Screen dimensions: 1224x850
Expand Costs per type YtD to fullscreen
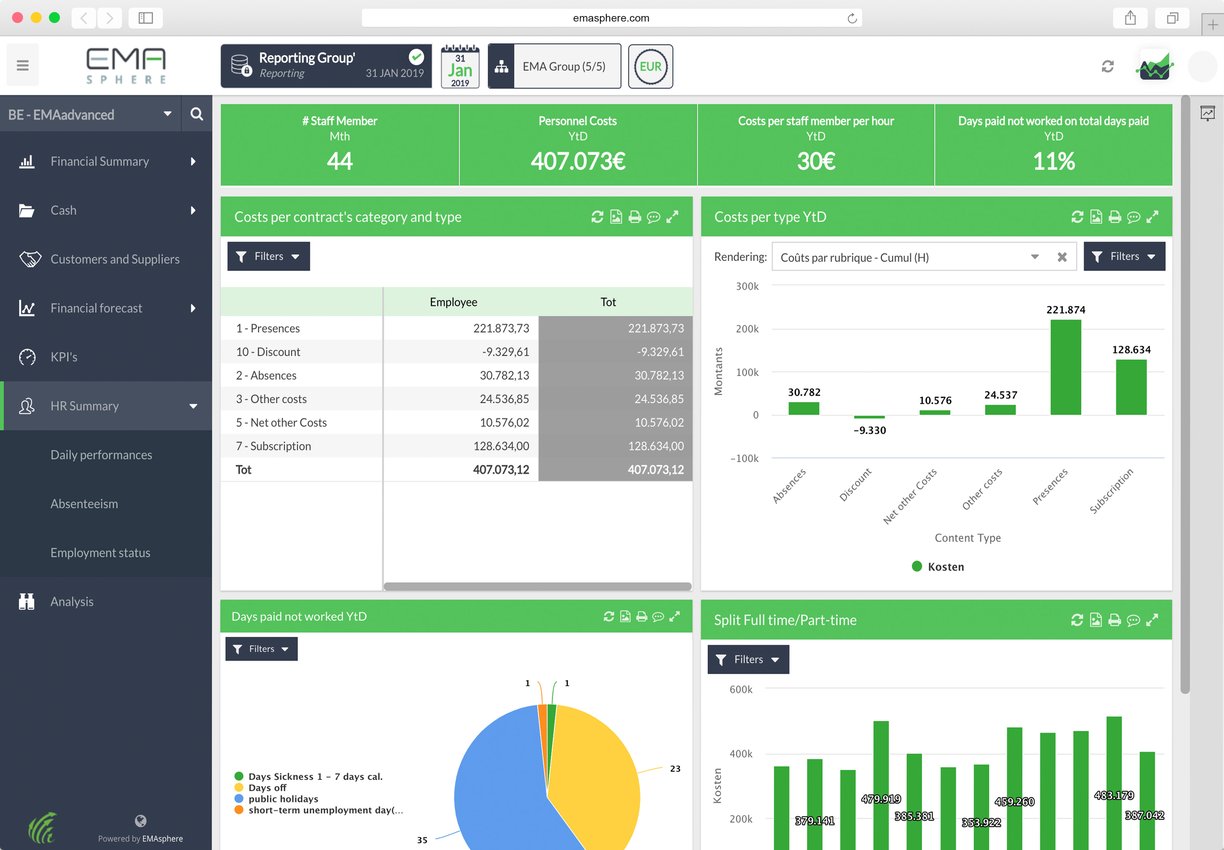[x=1152, y=216]
